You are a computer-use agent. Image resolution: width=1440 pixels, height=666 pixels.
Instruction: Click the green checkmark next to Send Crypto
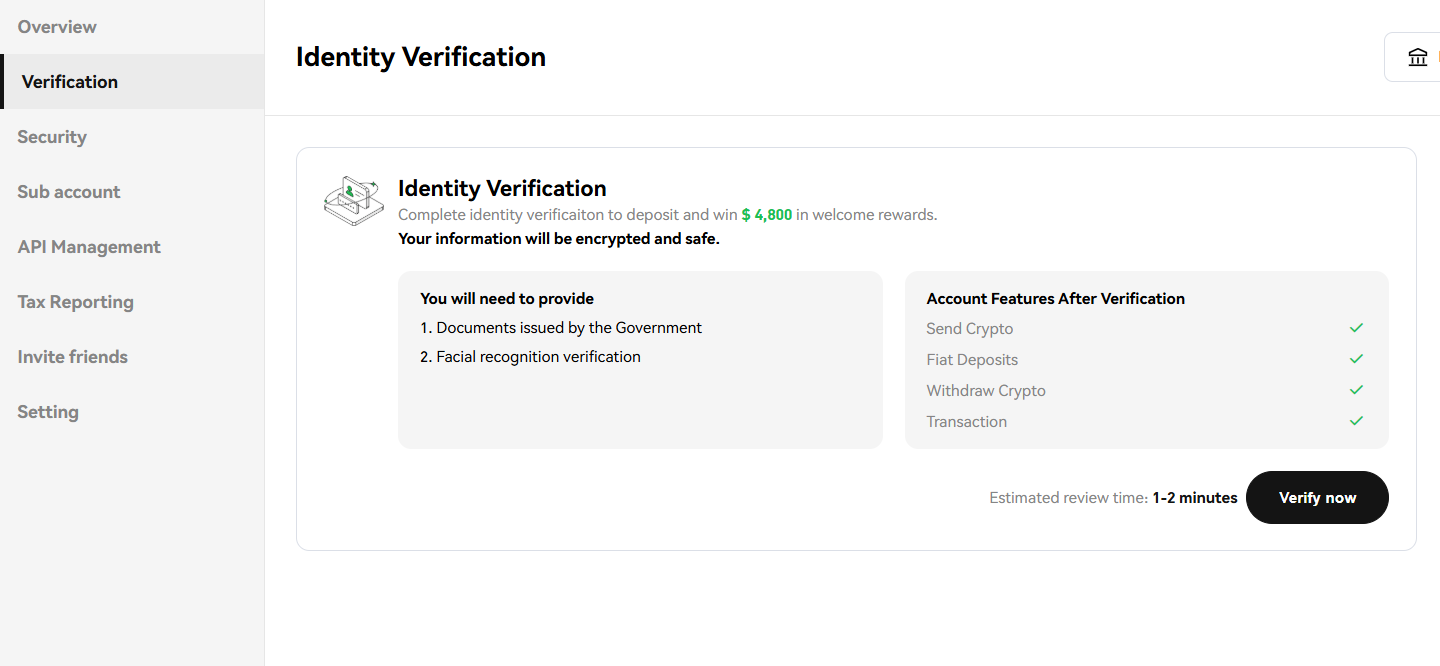point(1356,327)
